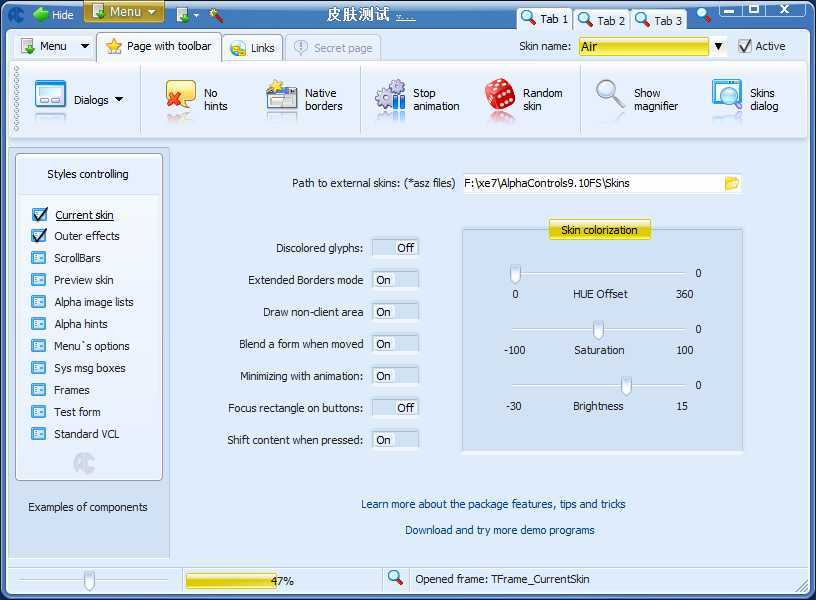Open the Skins dialog icon
This screenshot has width=816, height=600.
727,97
